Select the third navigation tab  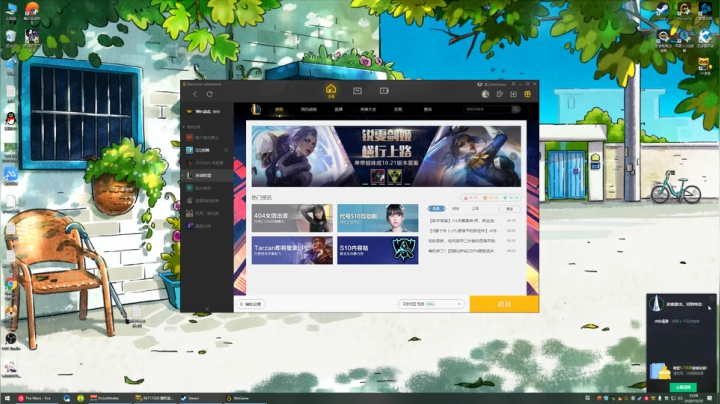(x=338, y=109)
